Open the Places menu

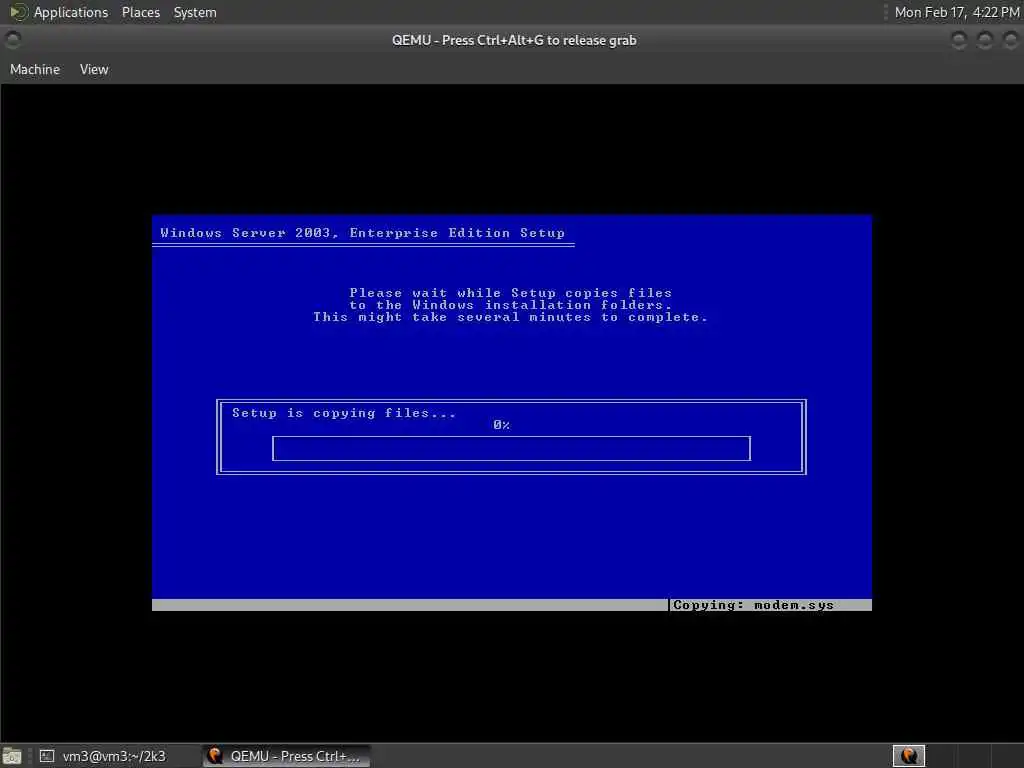tap(140, 12)
